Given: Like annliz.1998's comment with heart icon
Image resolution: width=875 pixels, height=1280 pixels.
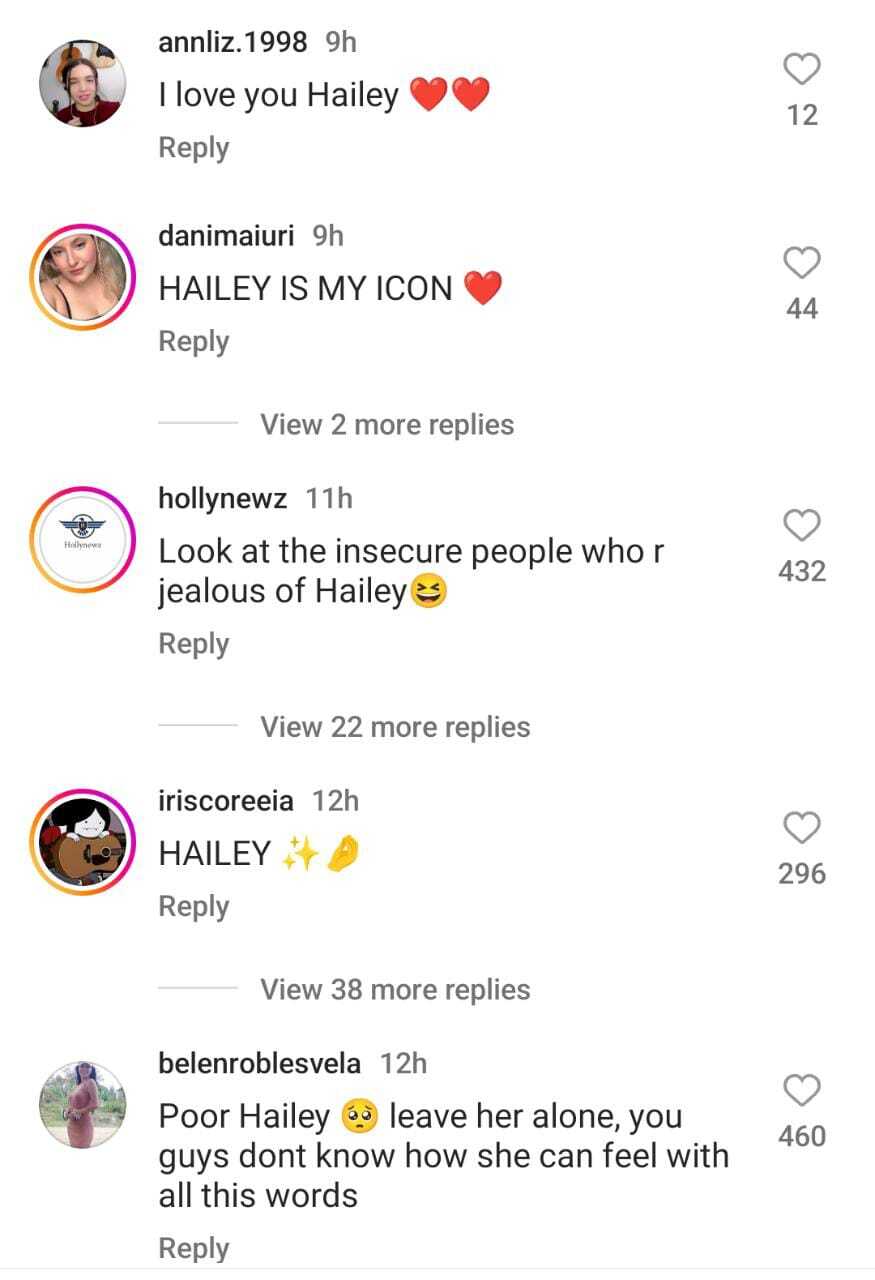Looking at the screenshot, I should (x=801, y=69).
